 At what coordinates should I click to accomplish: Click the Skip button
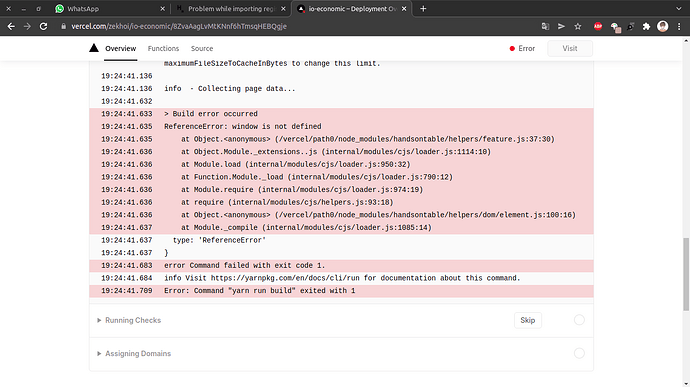tap(528, 320)
